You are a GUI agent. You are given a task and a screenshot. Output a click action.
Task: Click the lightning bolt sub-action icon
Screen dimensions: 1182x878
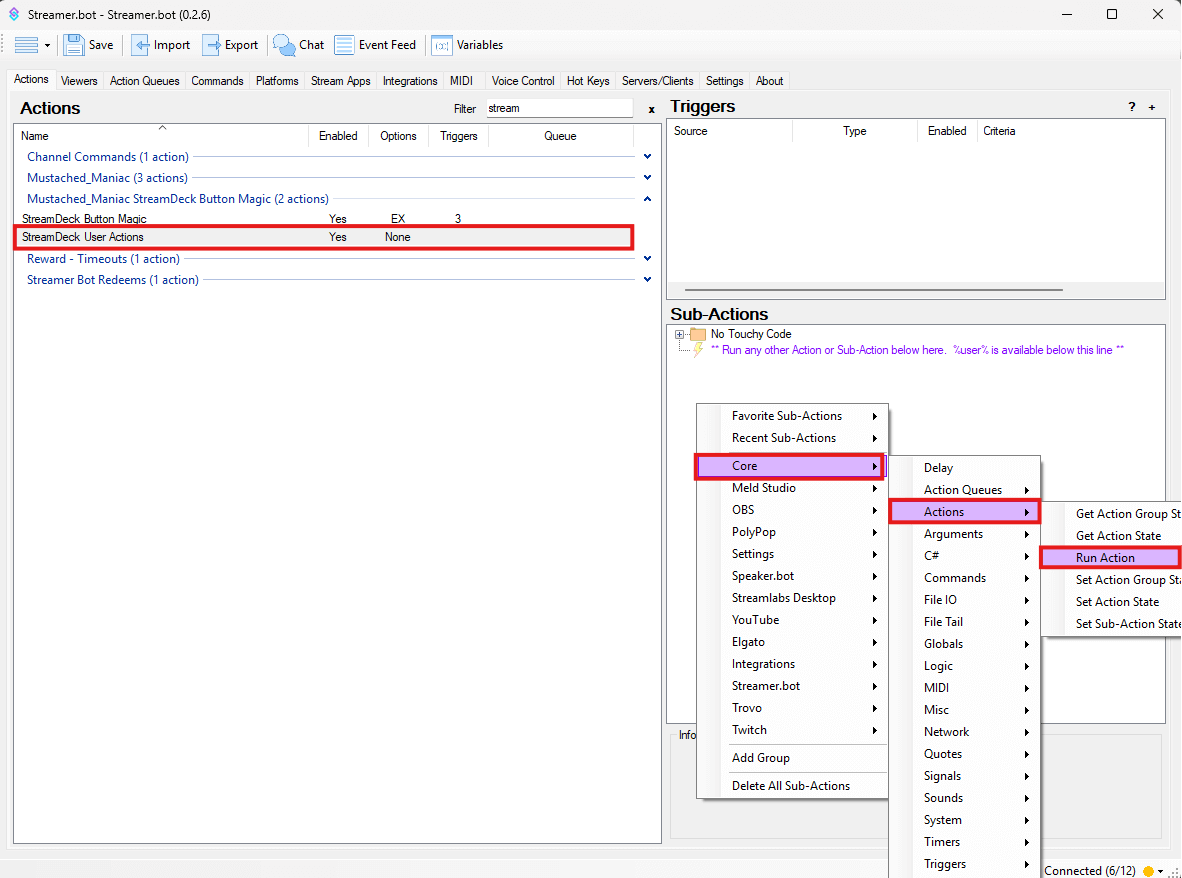[x=698, y=350]
